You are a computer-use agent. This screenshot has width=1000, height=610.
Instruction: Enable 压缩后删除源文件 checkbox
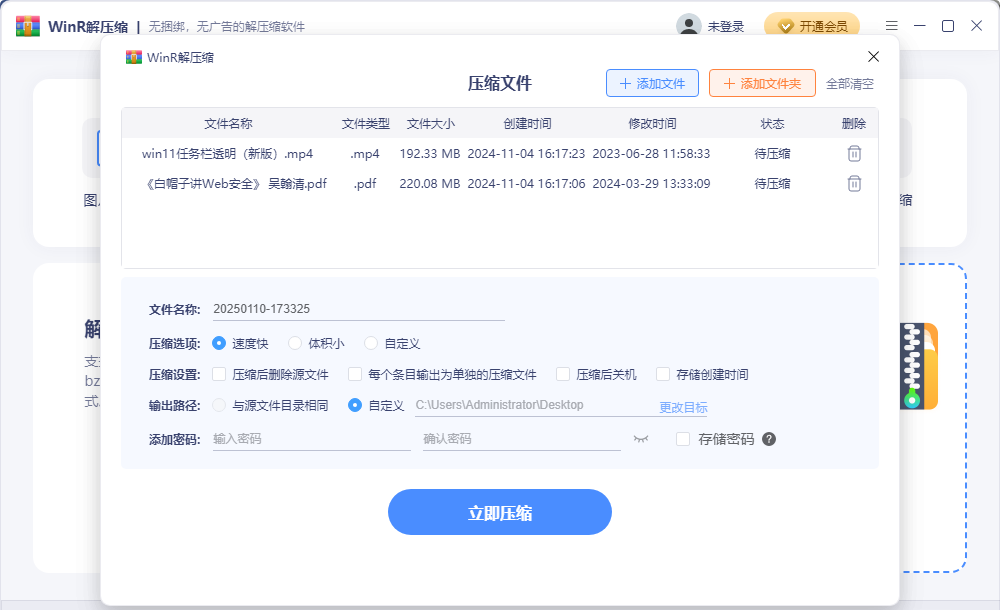coord(220,374)
